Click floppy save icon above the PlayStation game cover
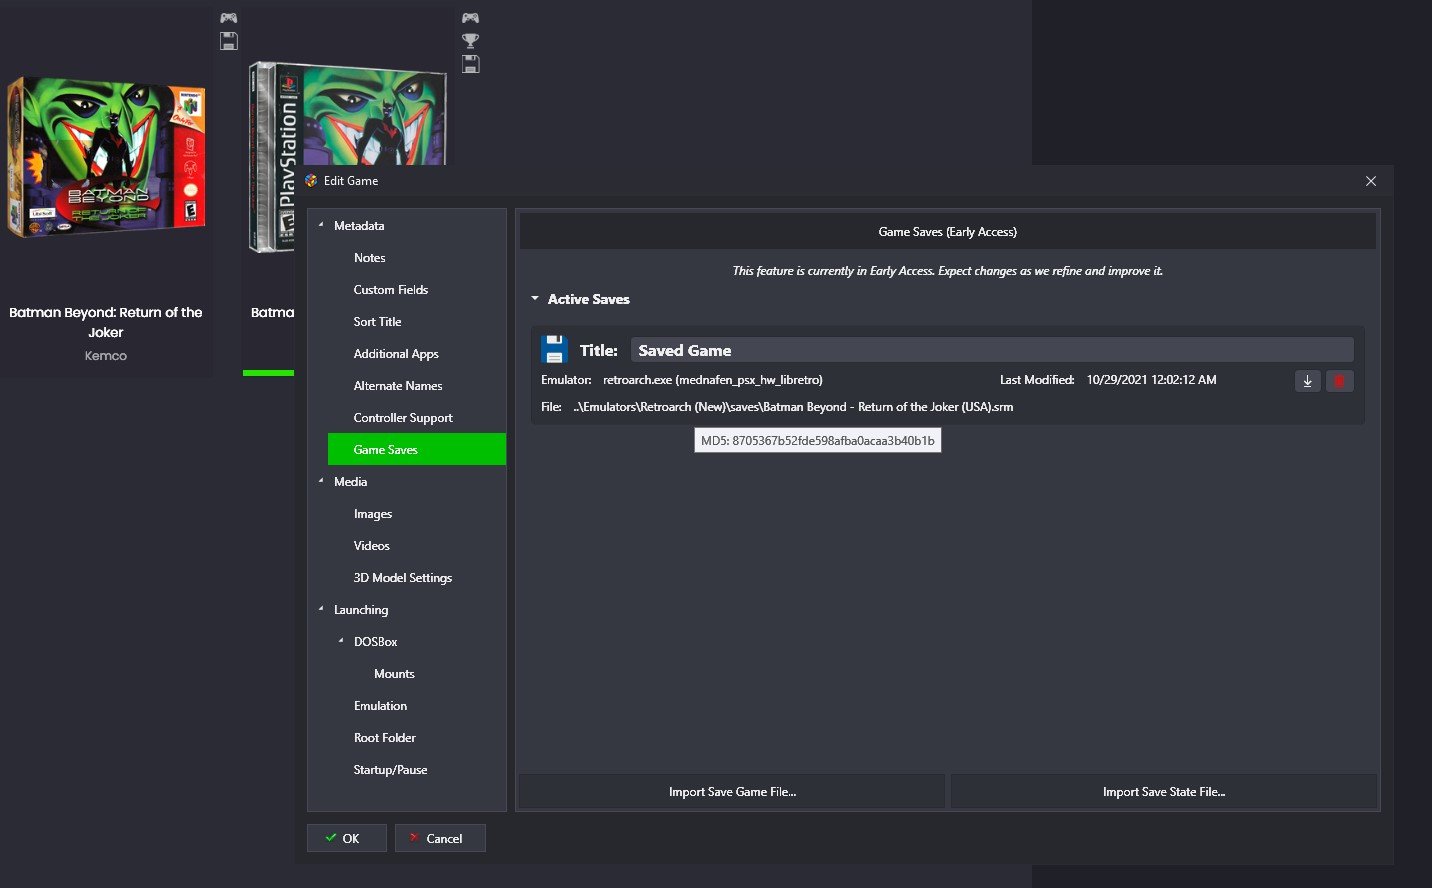 coord(470,64)
